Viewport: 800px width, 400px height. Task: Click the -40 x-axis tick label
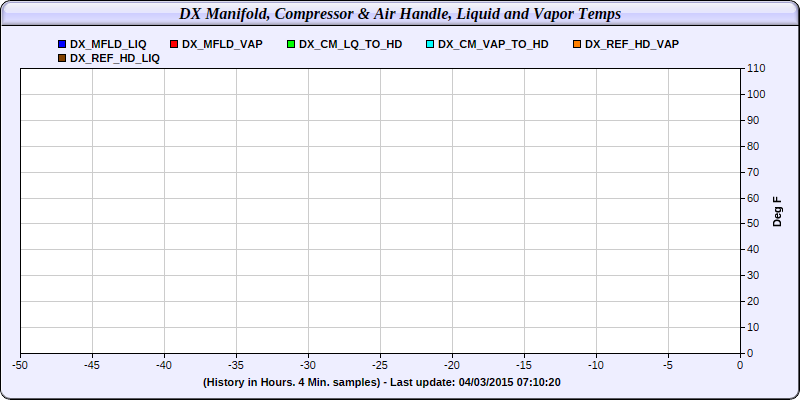pos(164,365)
